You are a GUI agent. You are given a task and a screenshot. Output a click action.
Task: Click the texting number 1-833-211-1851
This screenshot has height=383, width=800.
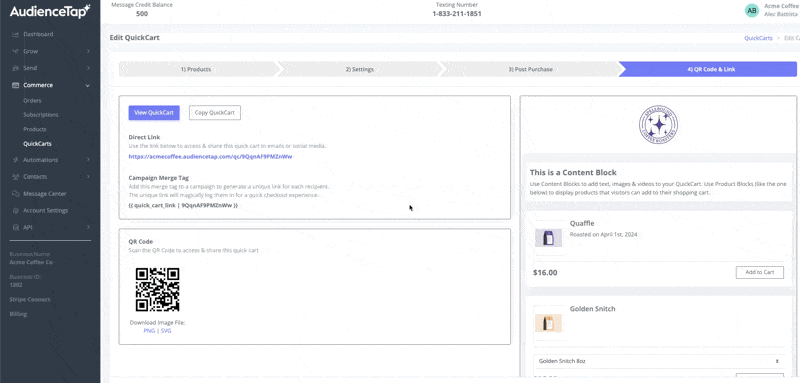tap(457, 14)
